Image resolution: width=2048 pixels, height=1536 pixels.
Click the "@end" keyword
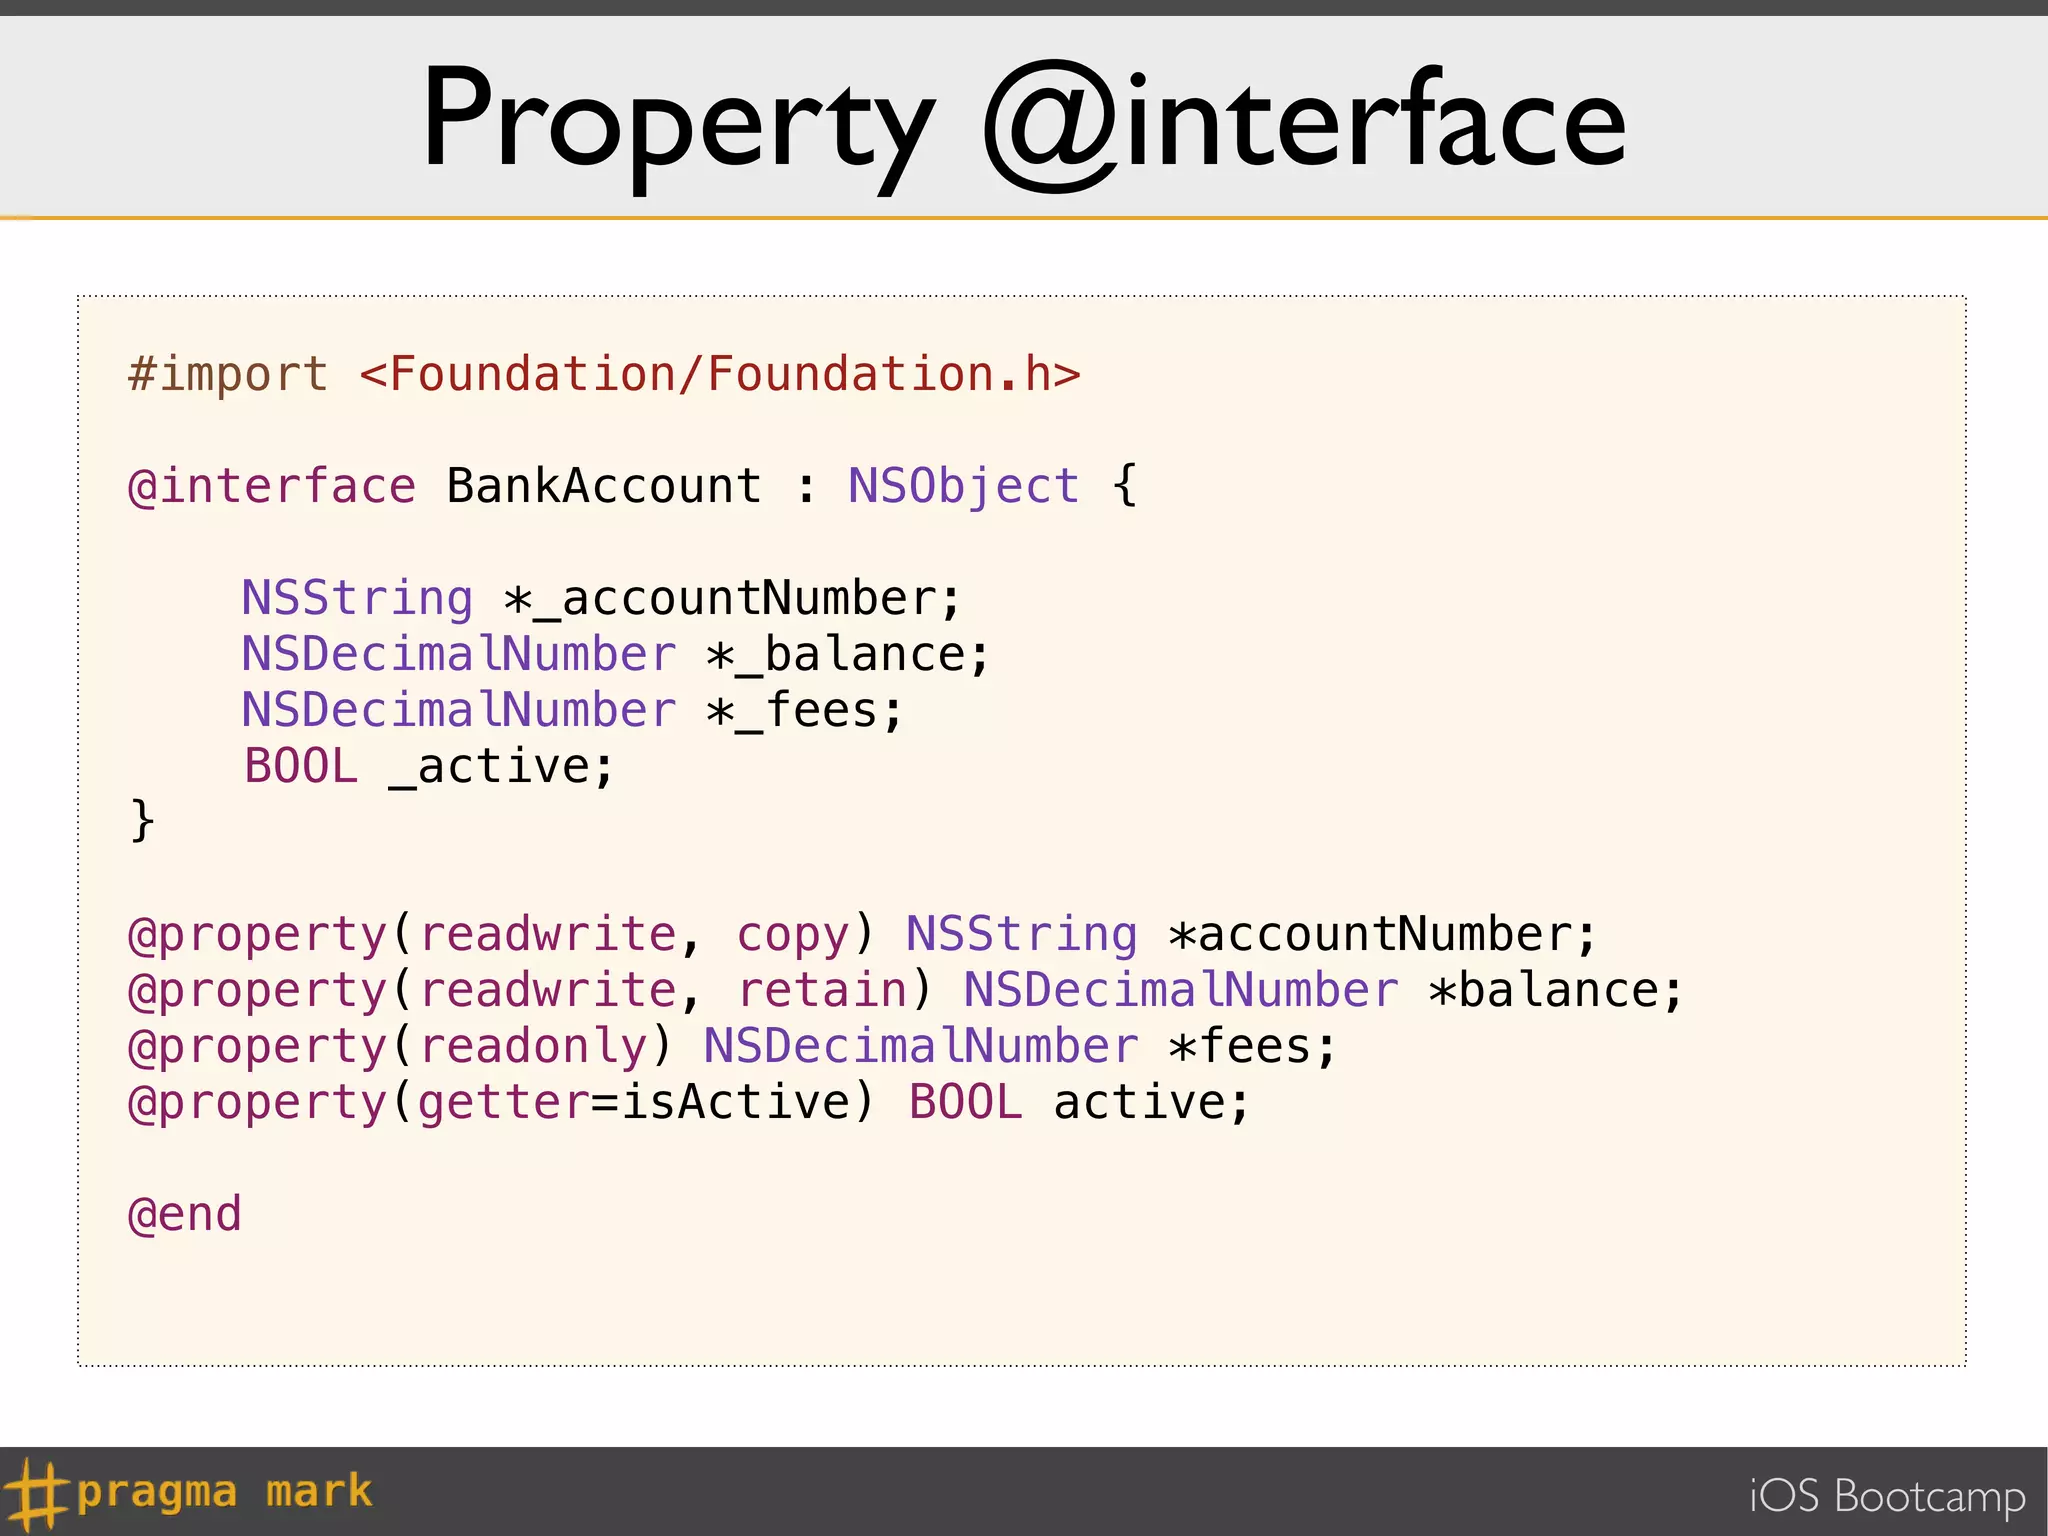point(185,1215)
